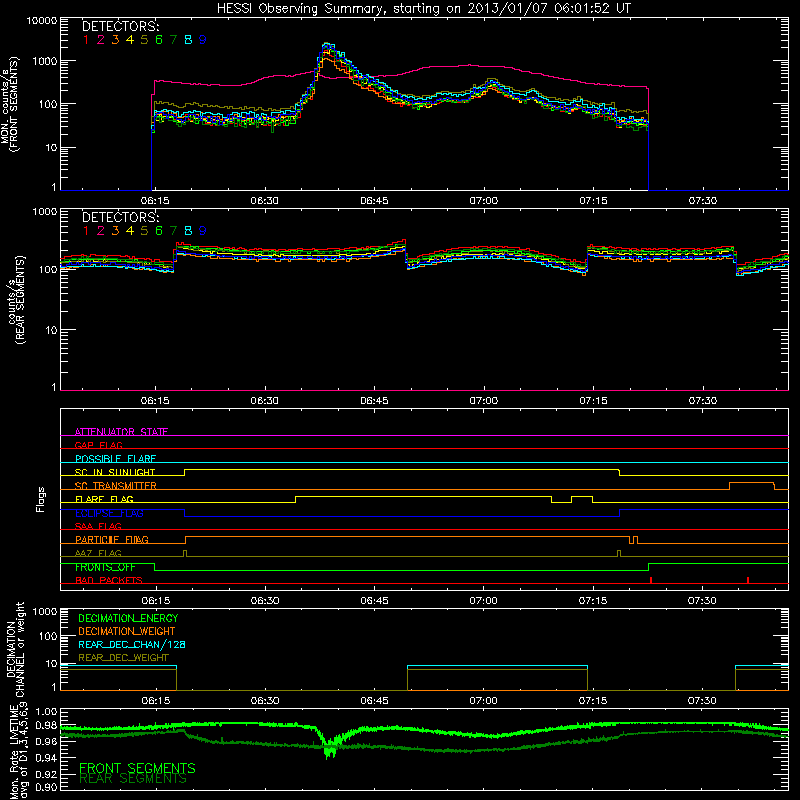Click the 'REAR SEGMENTS' livetime legend label

(x=133, y=779)
